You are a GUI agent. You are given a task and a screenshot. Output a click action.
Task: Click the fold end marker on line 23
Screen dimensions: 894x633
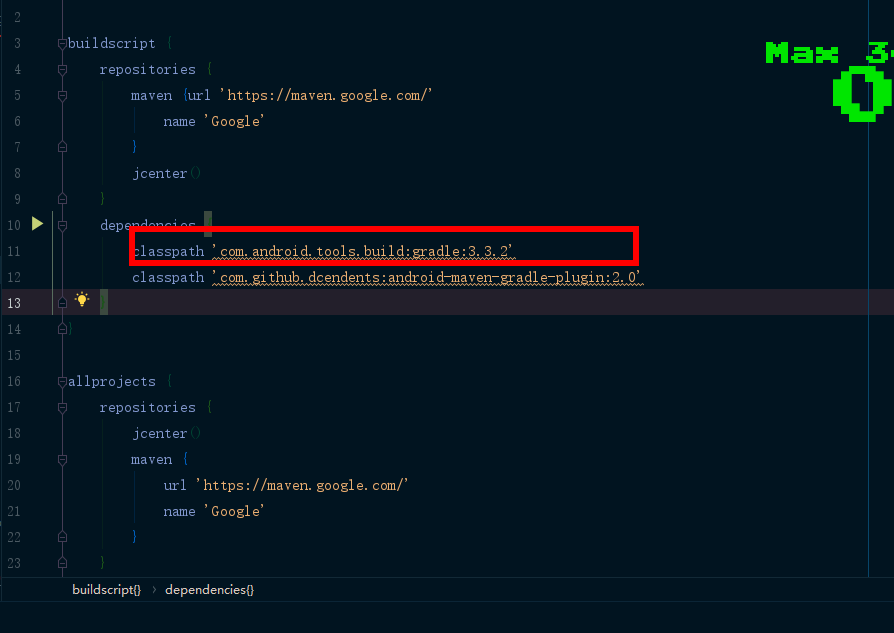(x=62, y=563)
